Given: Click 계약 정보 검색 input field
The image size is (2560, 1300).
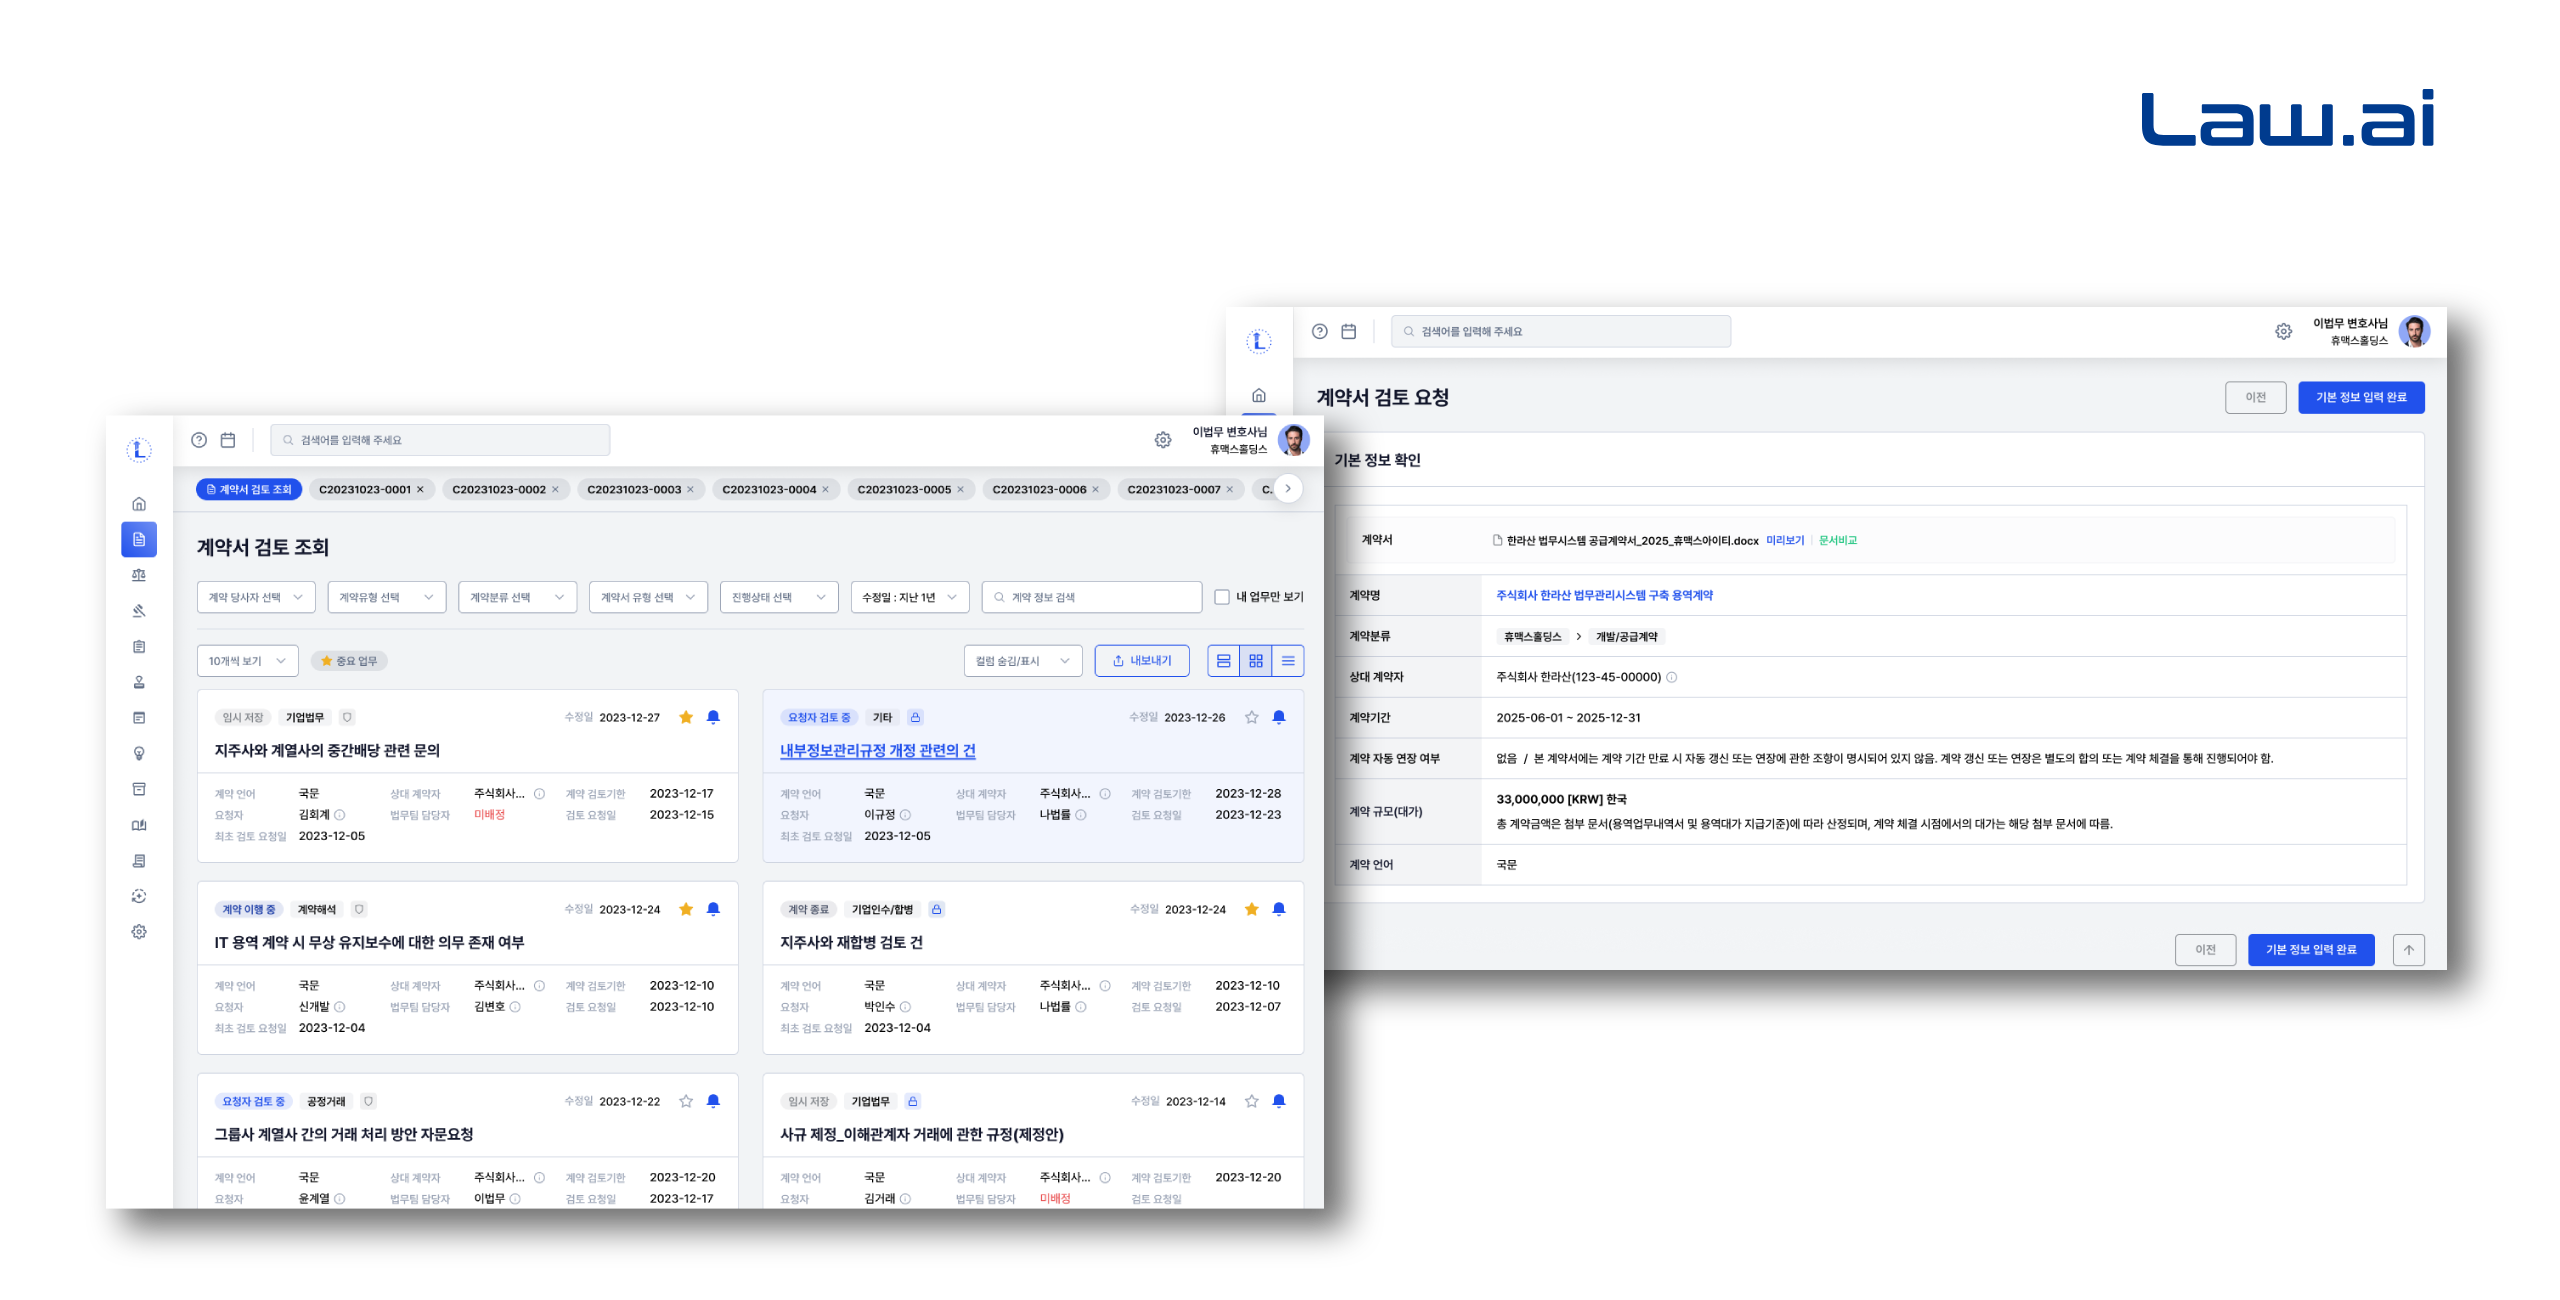Looking at the screenshot, I should 1092,597.
